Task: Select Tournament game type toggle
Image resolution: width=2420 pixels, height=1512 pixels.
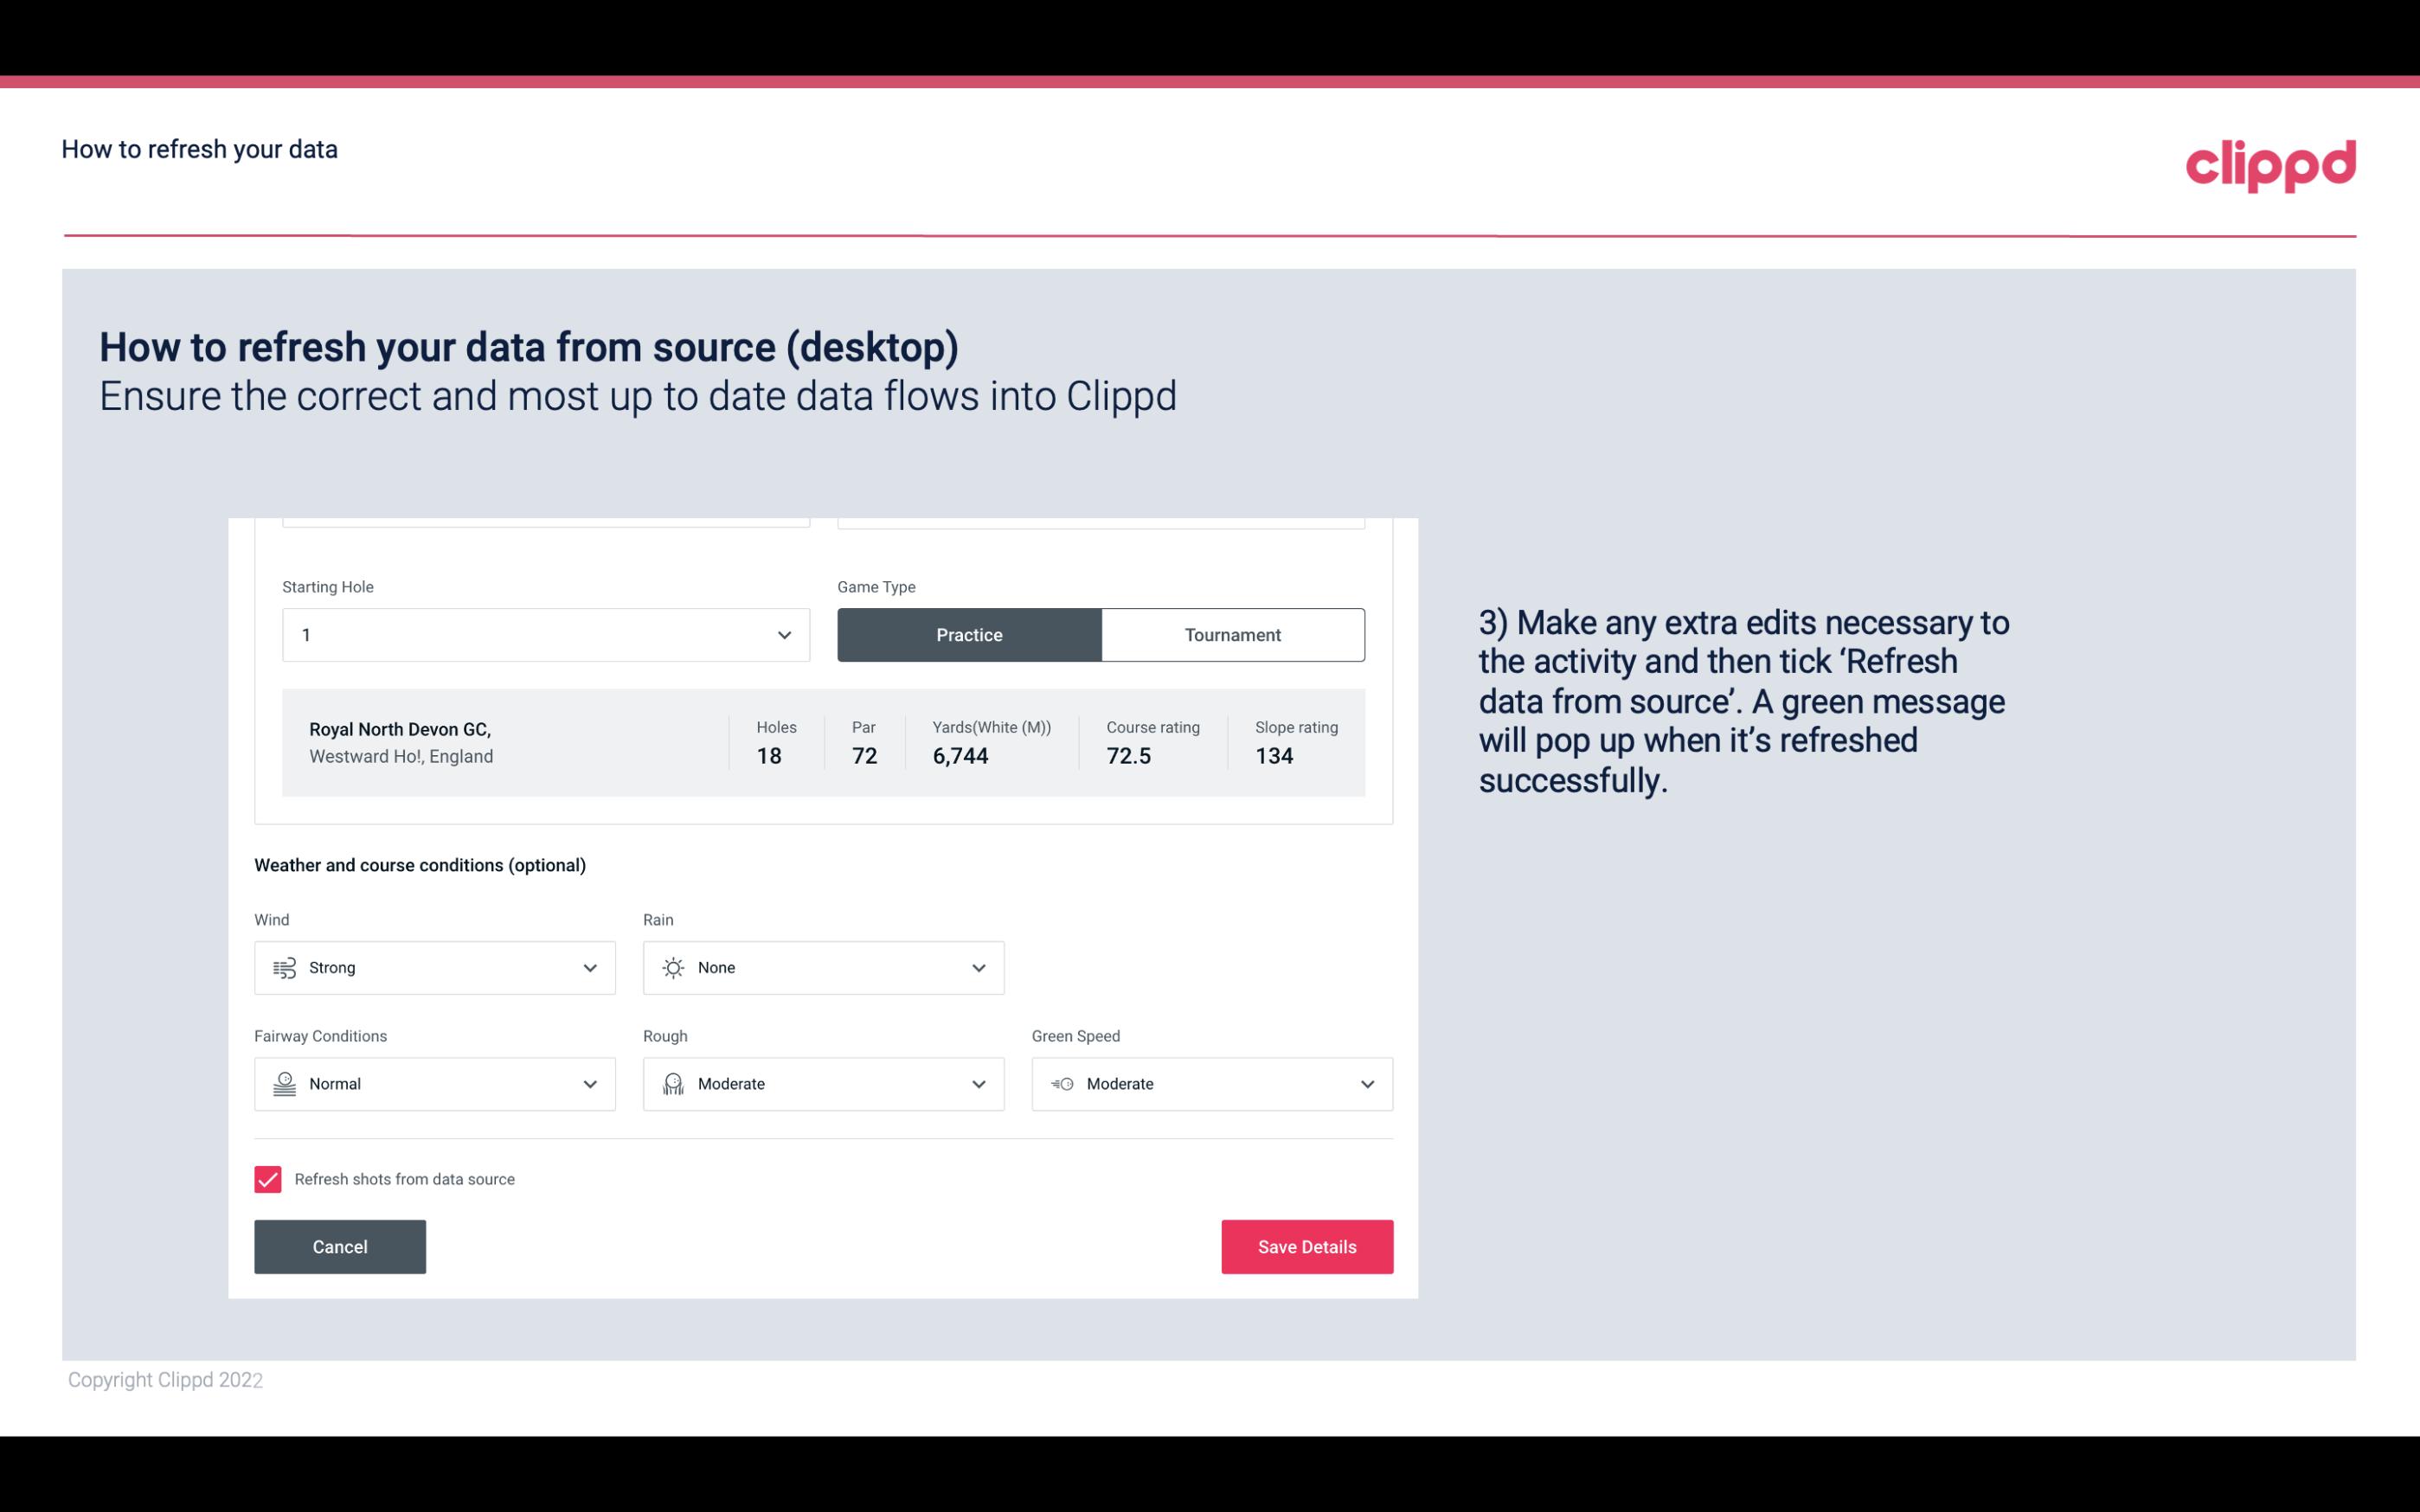Action: [x=1232, y=634]
